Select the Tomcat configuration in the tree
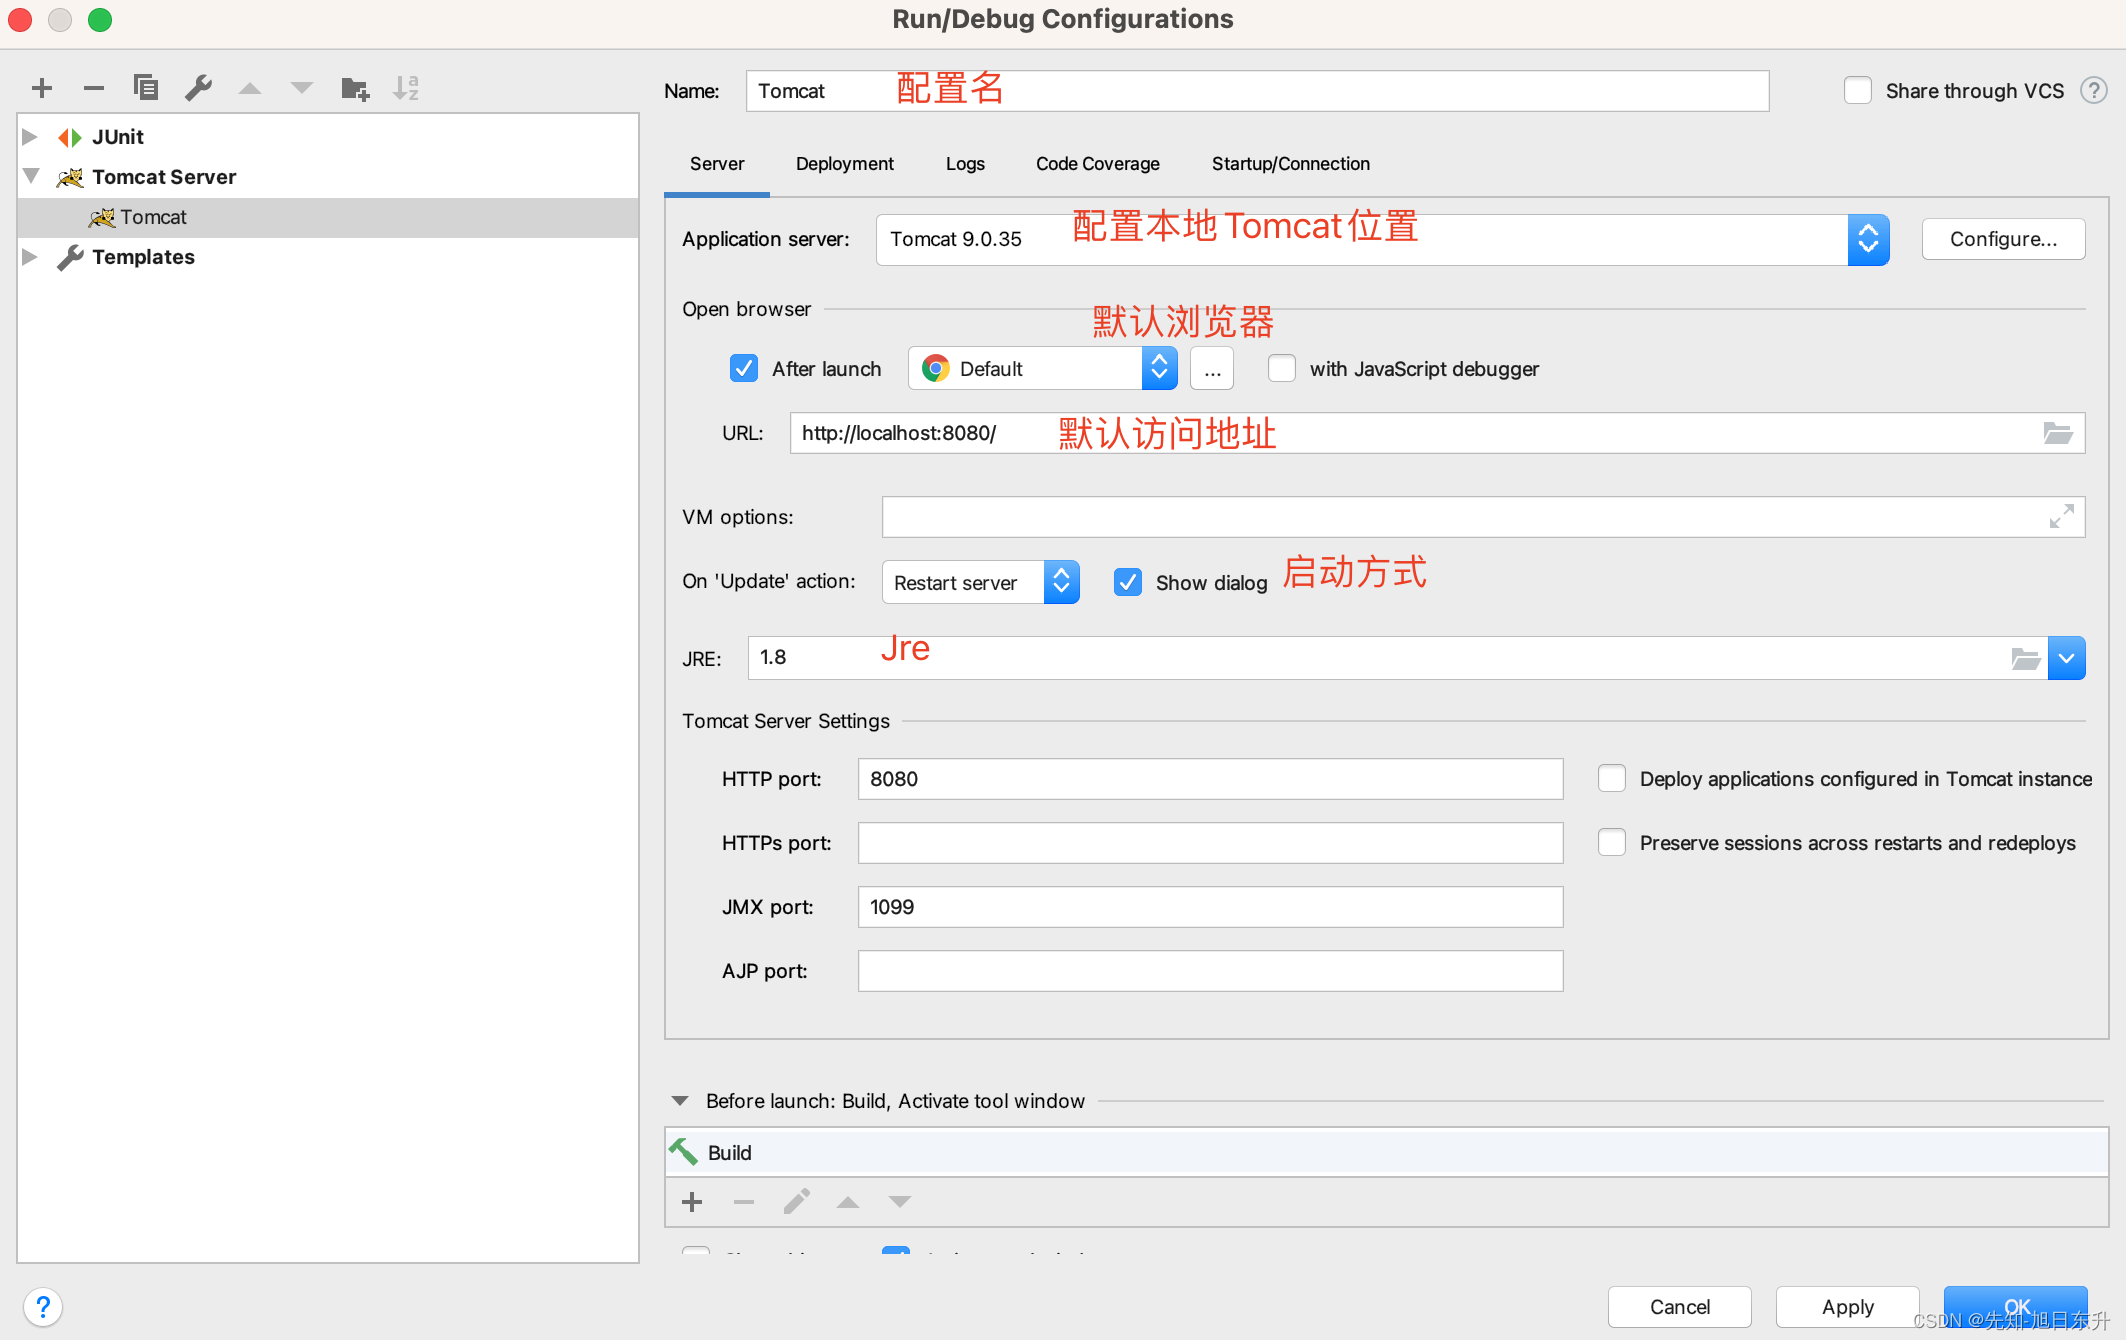 click(328, 218)
